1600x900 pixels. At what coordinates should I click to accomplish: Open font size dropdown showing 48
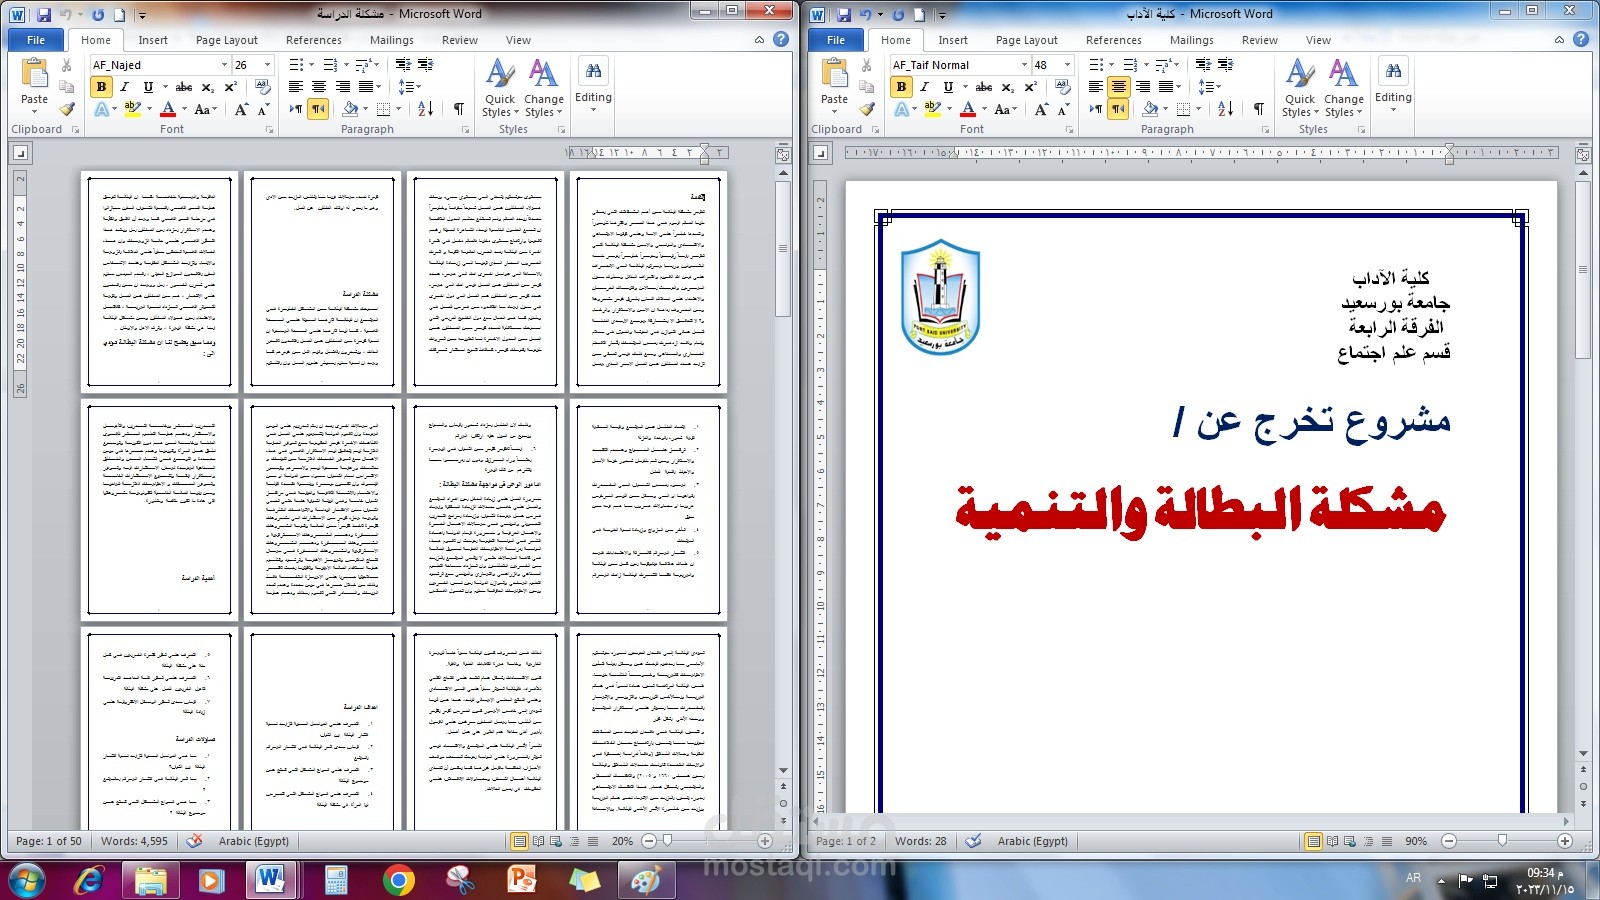[x=1067, y=65]
